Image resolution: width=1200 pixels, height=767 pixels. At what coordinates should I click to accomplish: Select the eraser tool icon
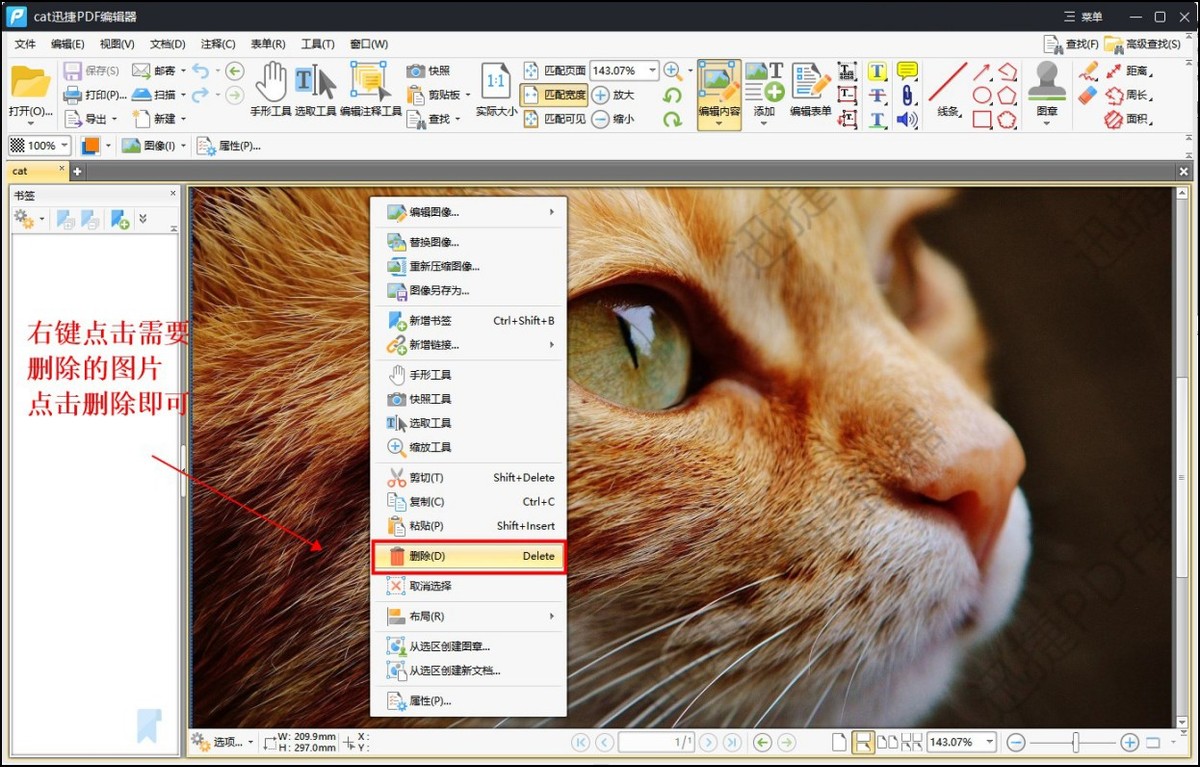pyautogui.click(x=1088, y=95)
